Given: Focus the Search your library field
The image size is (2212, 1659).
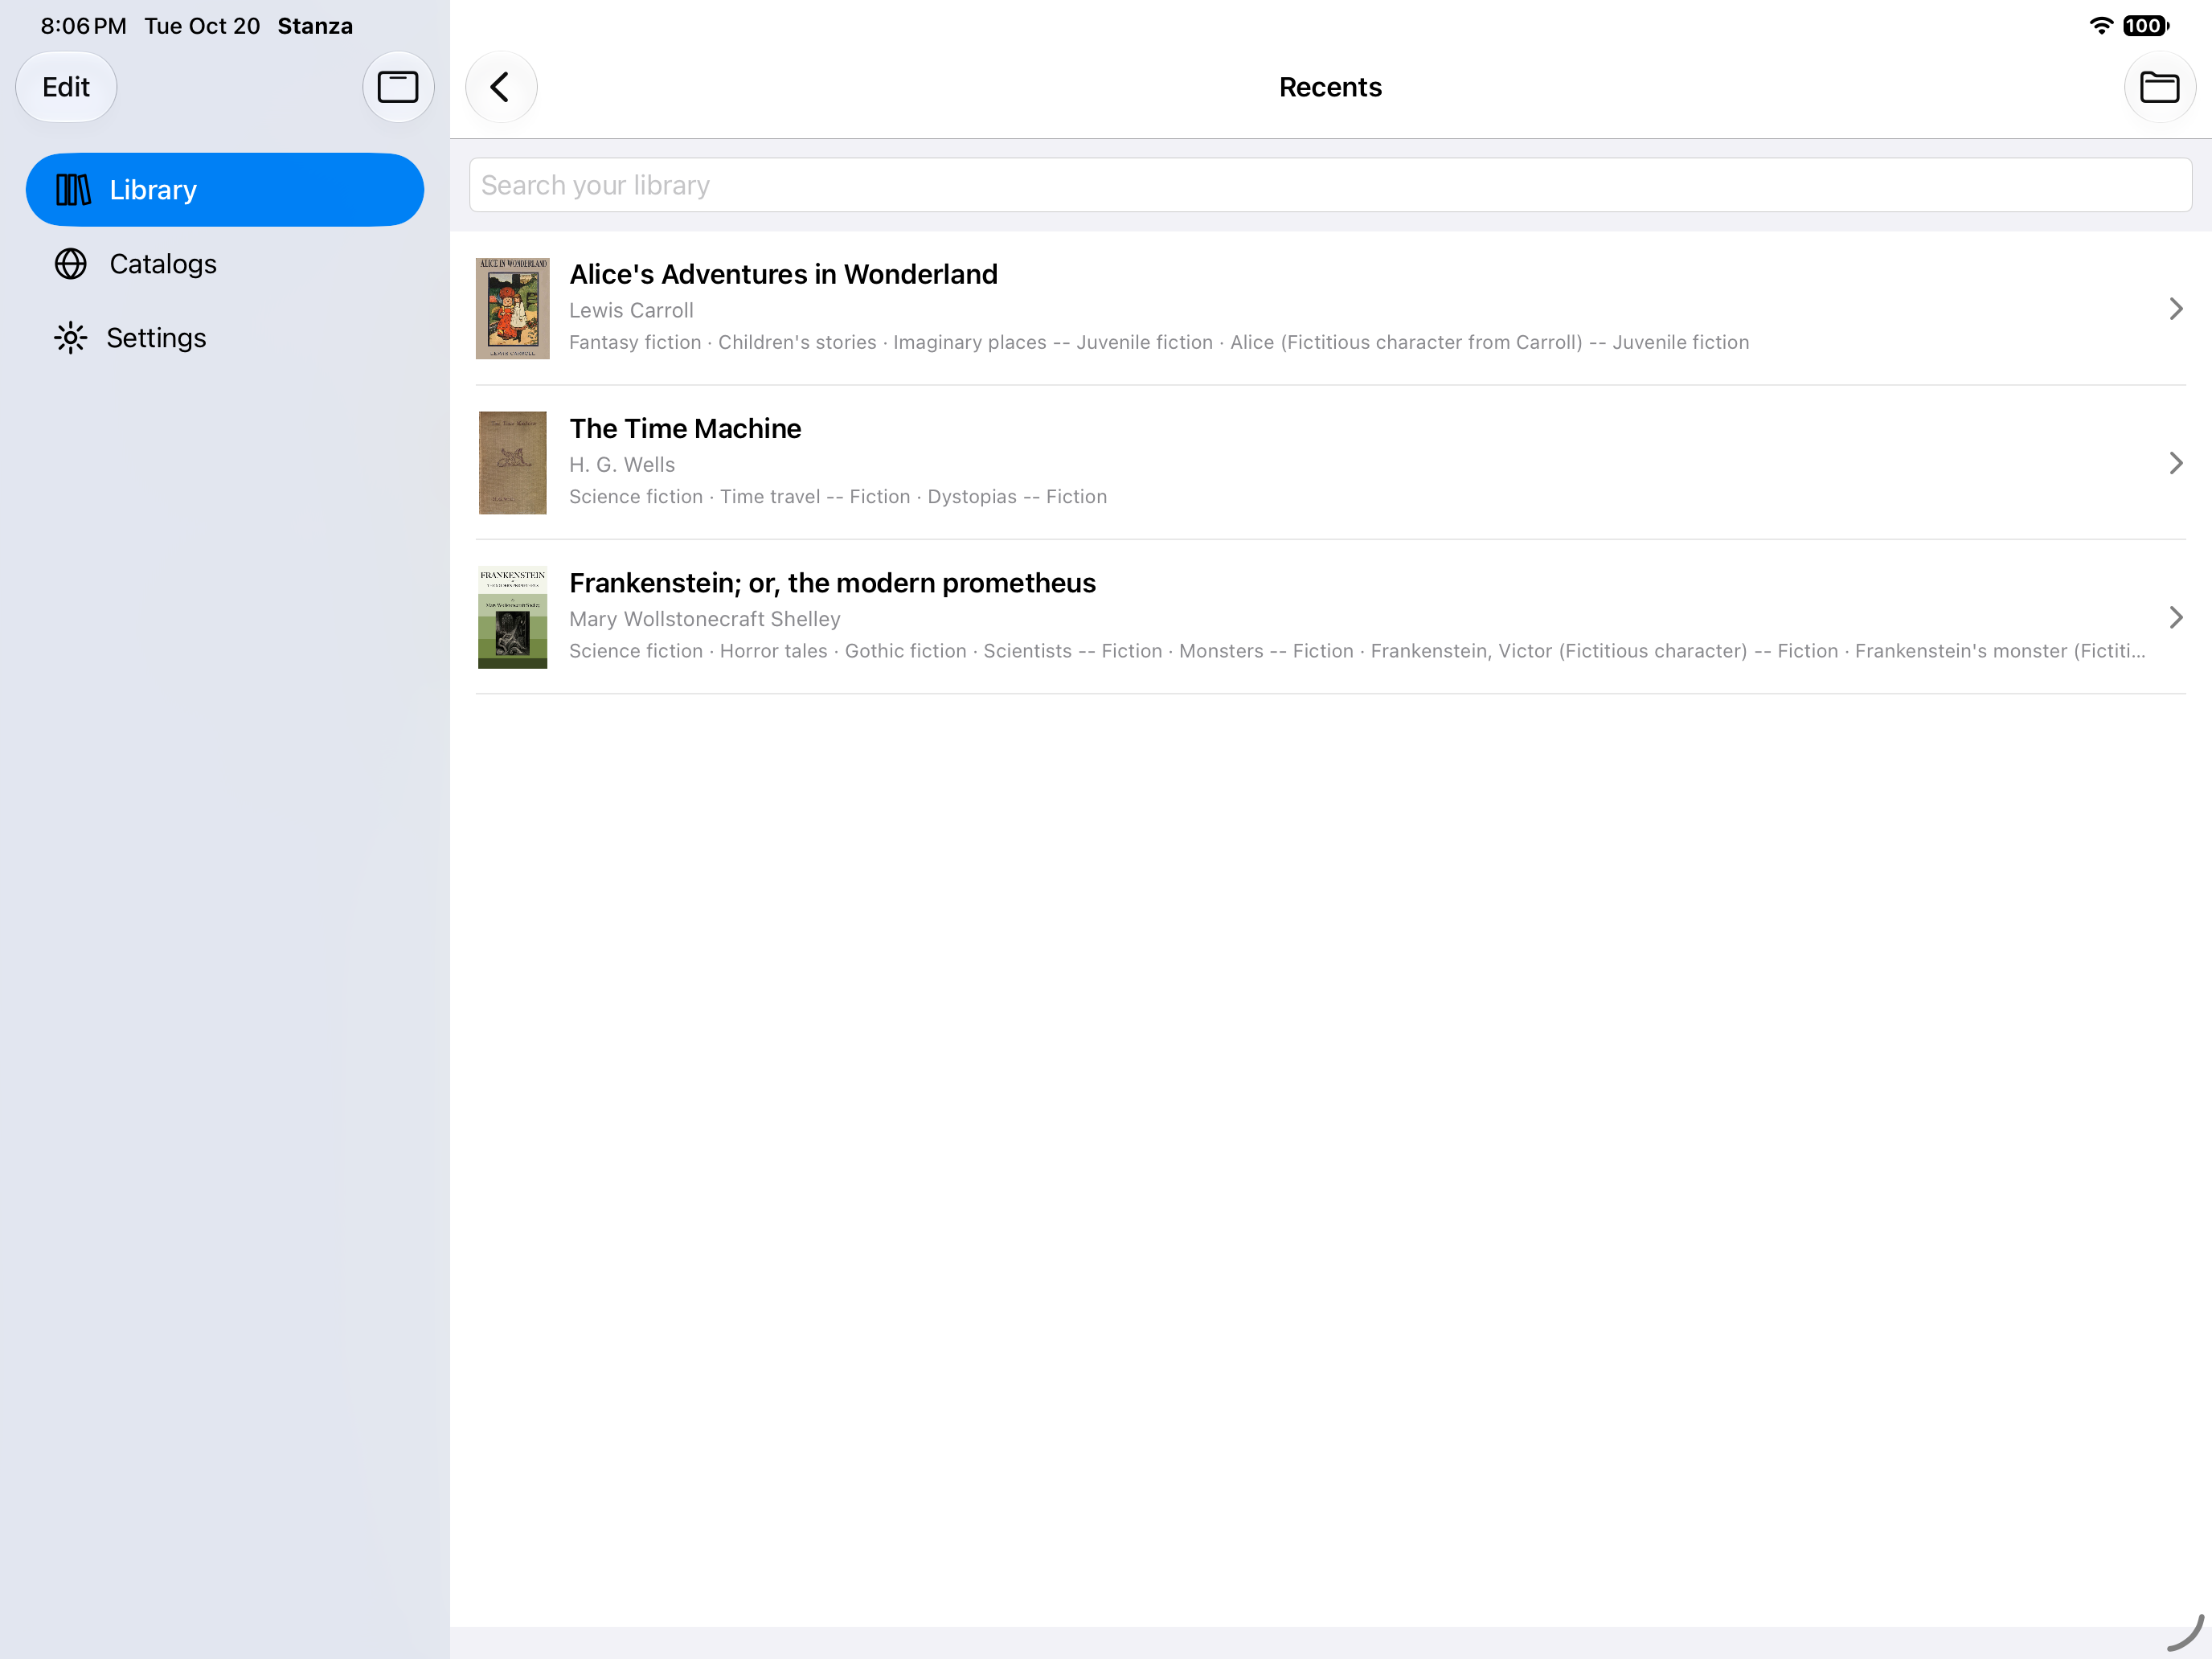Looking at the screenshot, I should point(1330,185).
